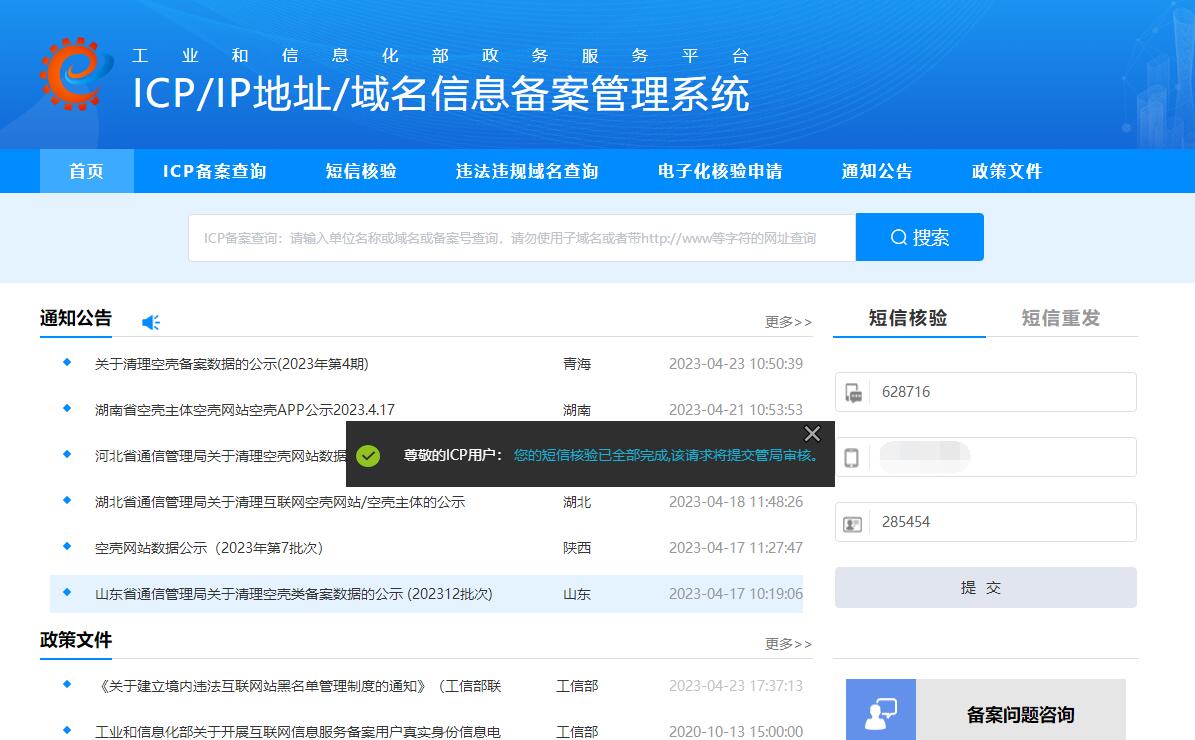Focus the ICP备案查询 search input field
The height and width of the screenshot is (740, 1195).
pyautogui.click(x=521, y=238)
